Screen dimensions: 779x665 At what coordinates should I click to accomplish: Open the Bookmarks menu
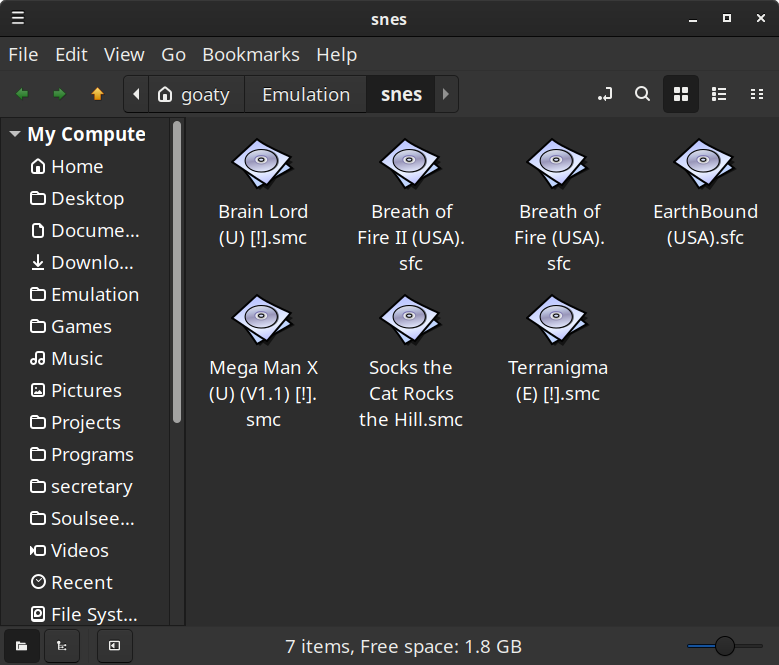pos(251,55)
